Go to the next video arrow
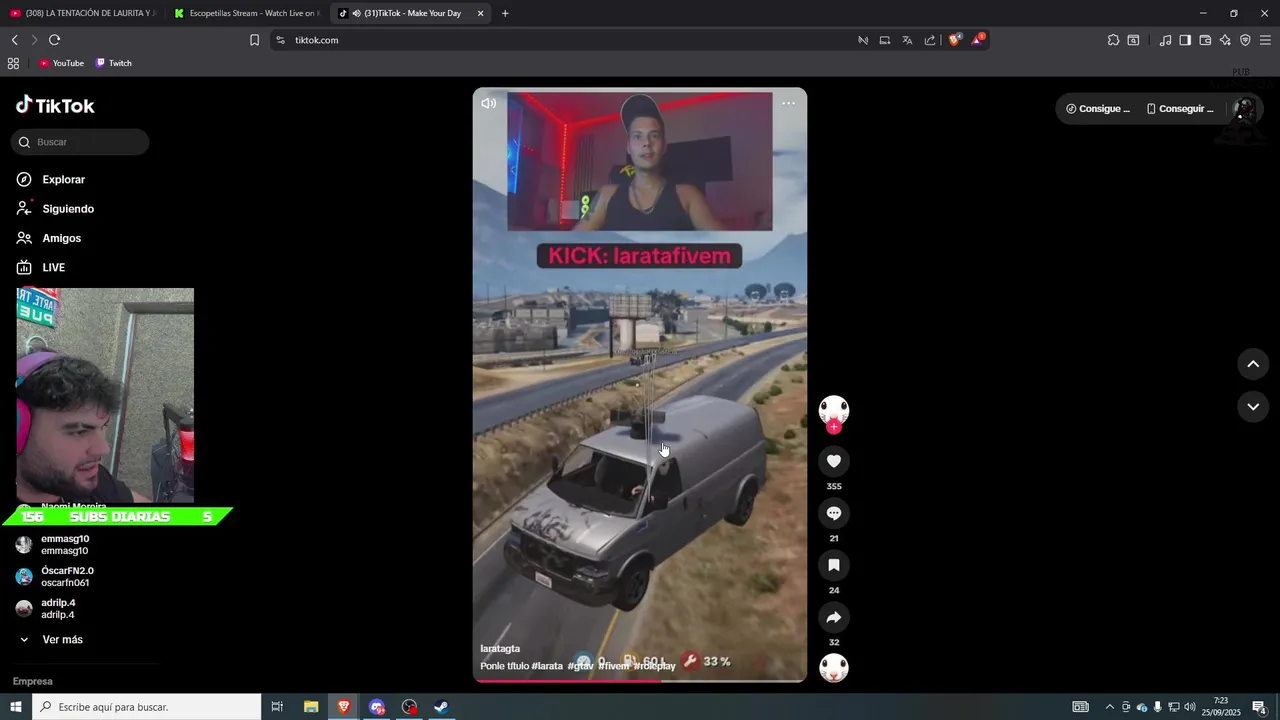1280x720 pixels. point(1253,407)
